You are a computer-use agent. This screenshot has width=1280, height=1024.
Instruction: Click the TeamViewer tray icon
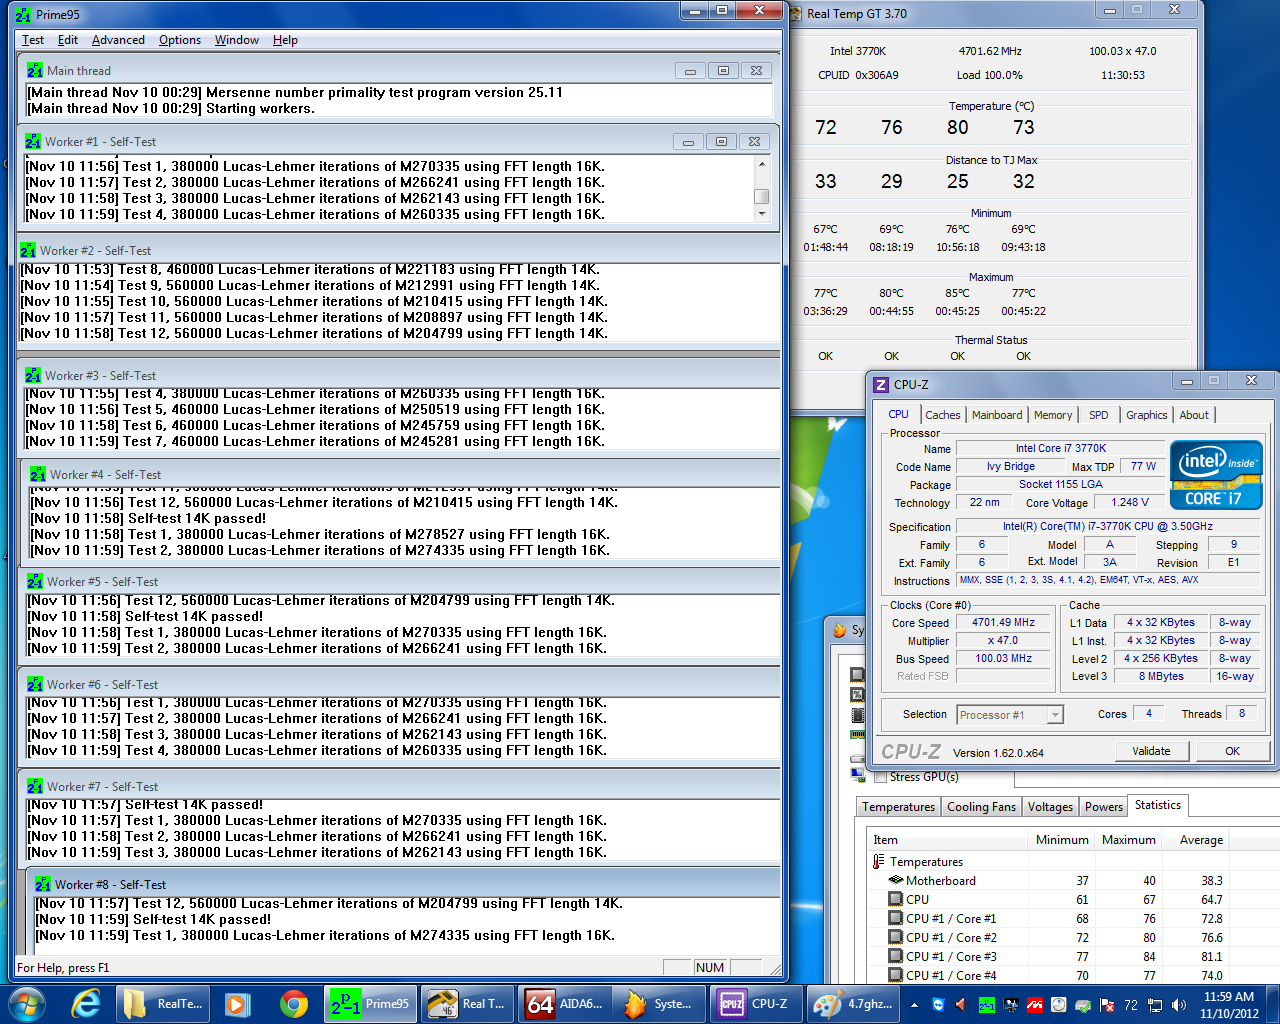(x=938, y=1005)
